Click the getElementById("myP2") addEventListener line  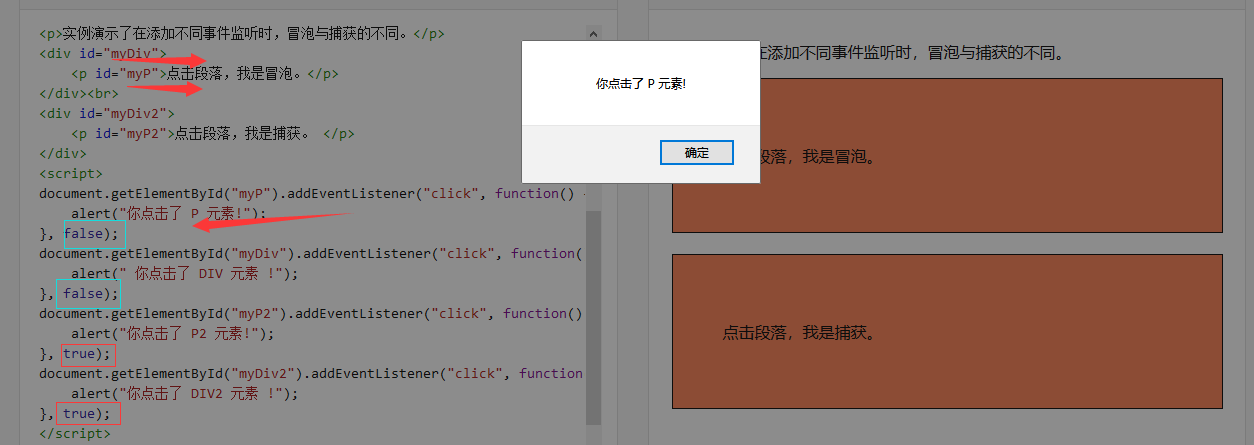tap(312, 313)
